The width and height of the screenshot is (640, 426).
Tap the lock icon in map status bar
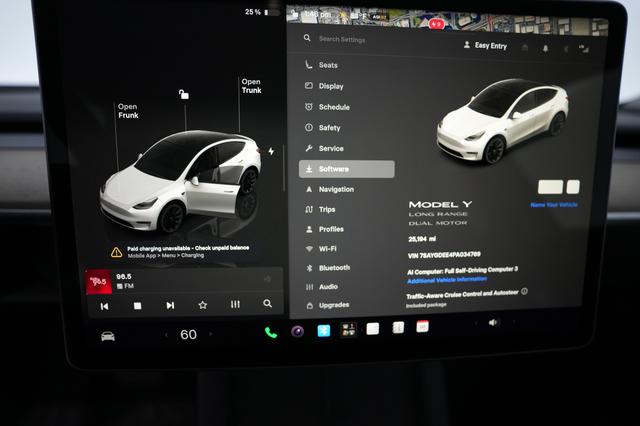pos(294,14)
